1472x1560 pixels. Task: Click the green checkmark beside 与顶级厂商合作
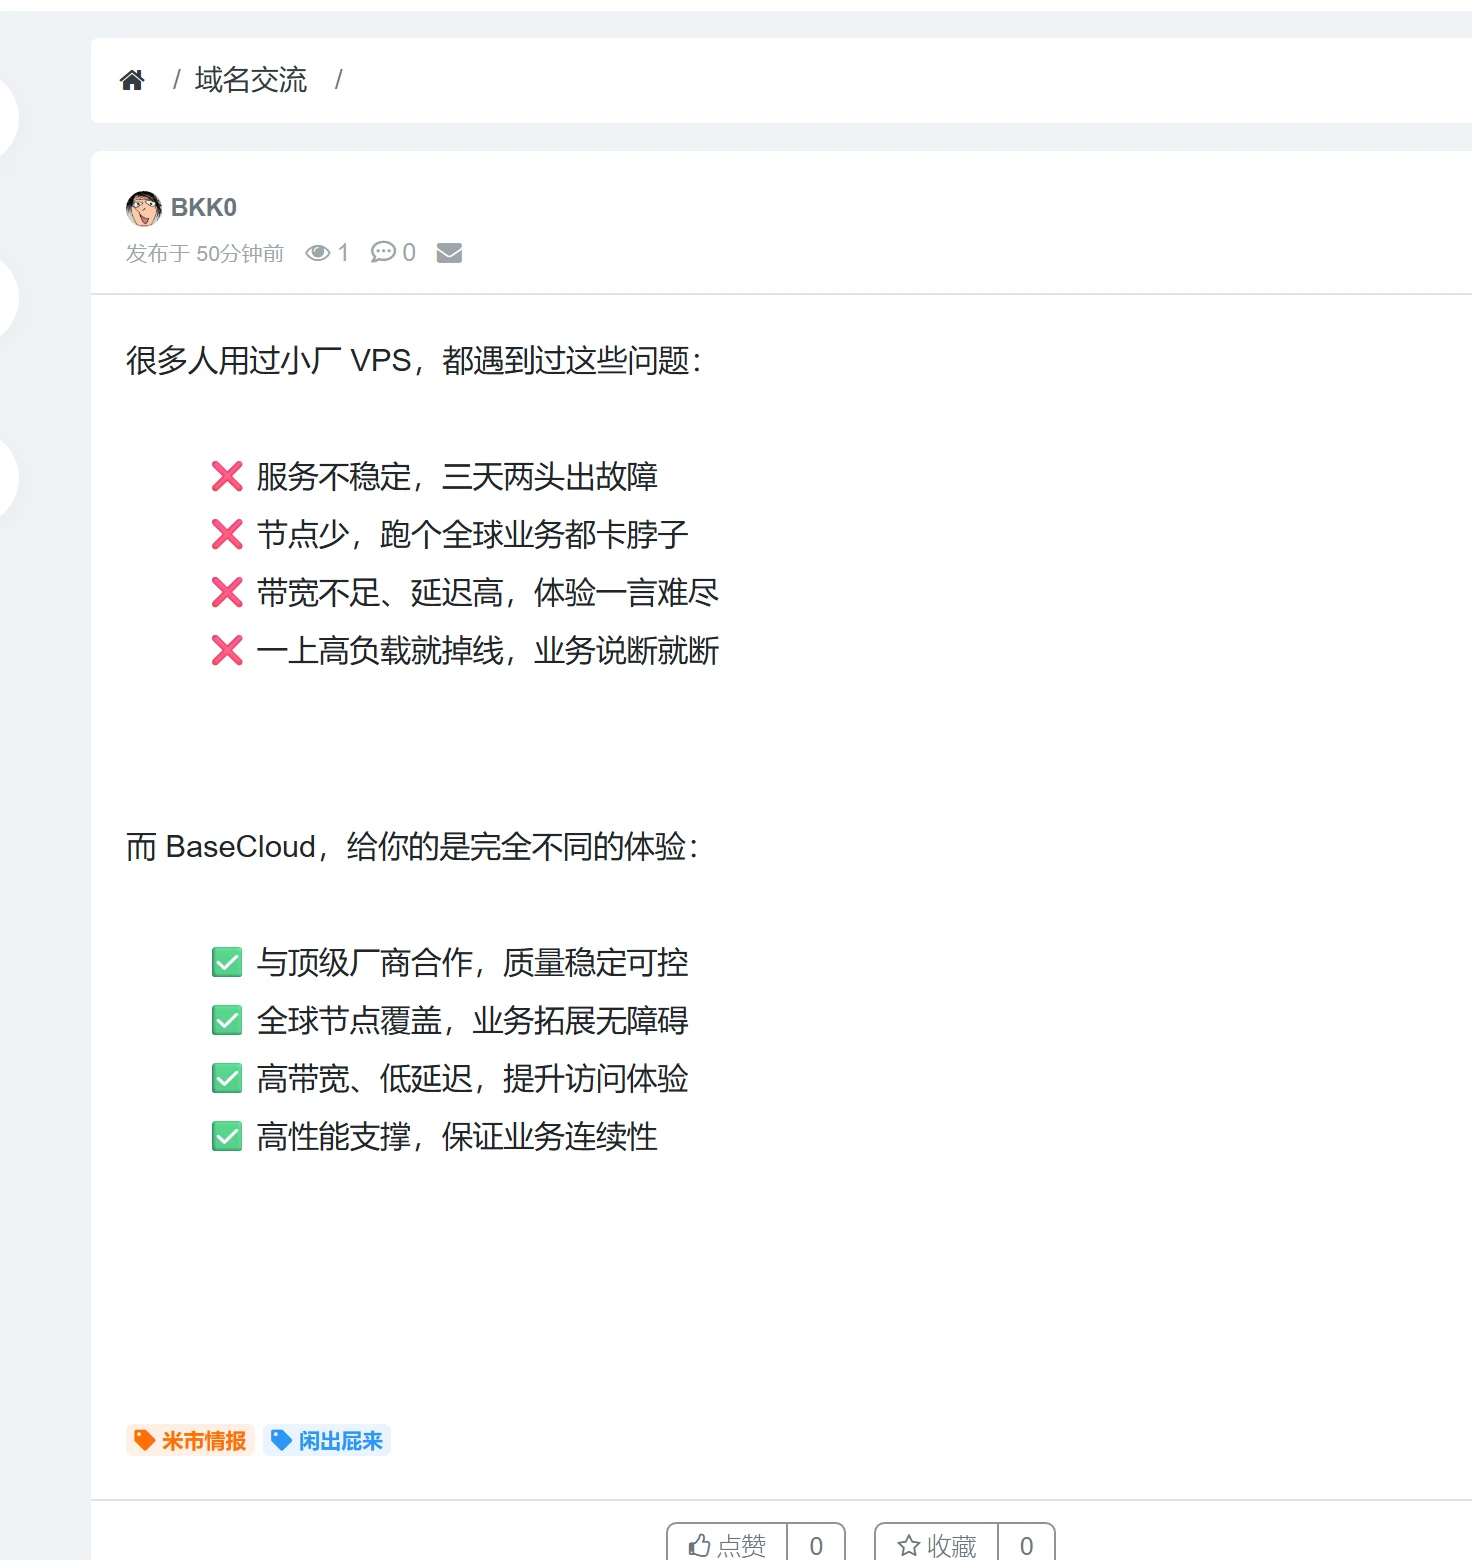click(x=226, y=961)
